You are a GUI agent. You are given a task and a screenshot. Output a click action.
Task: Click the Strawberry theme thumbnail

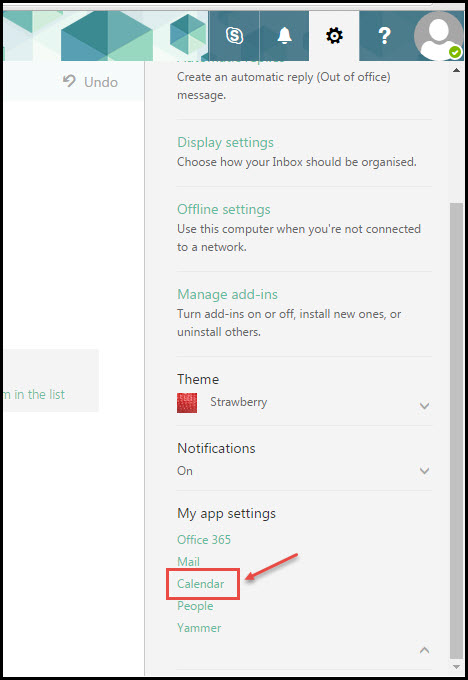187,403
